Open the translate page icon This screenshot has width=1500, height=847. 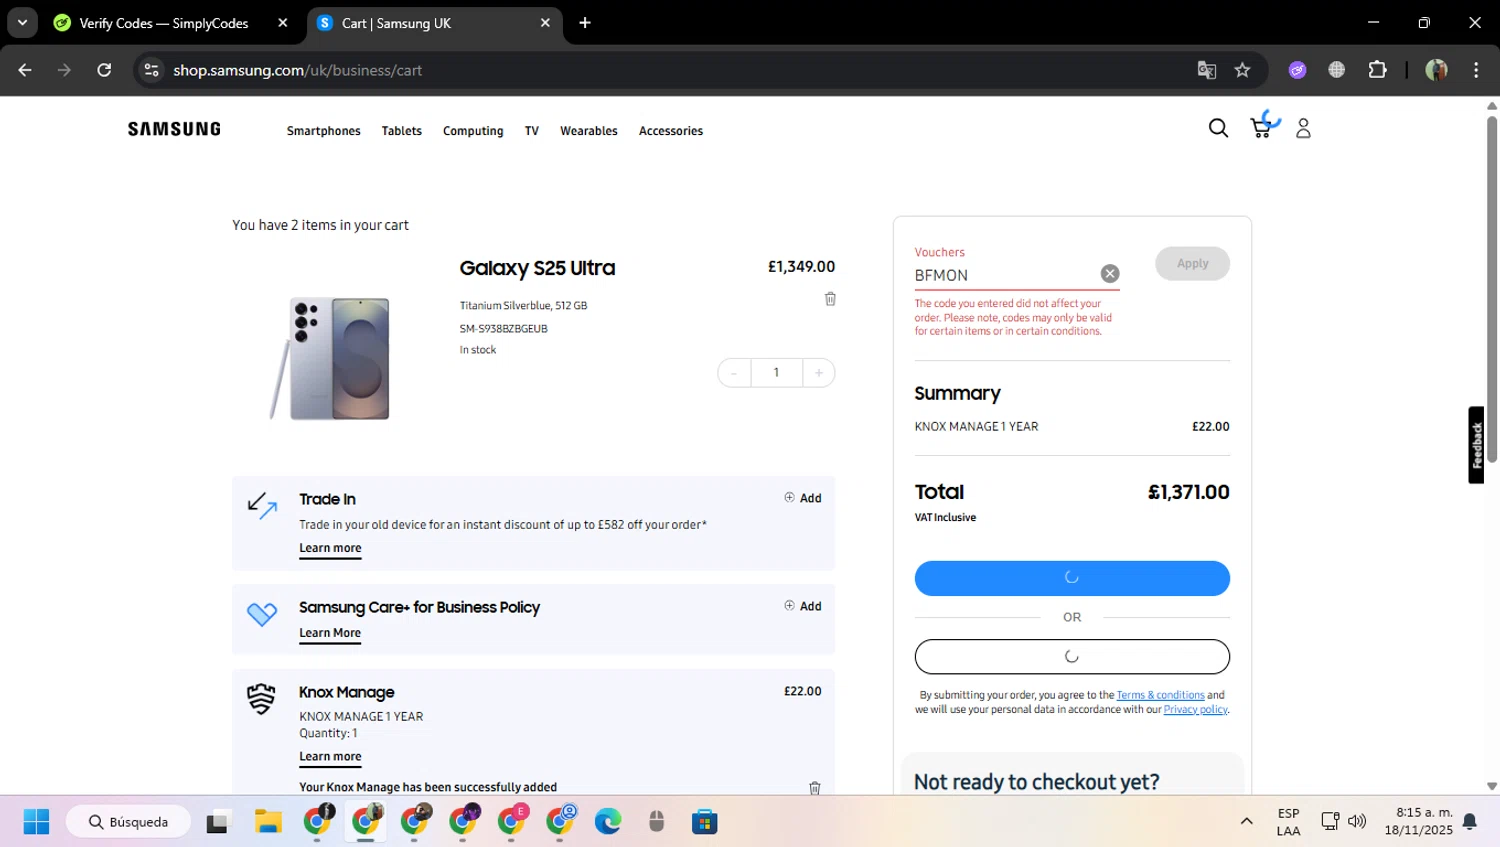pyautogui.click(x=1207, y=70)
